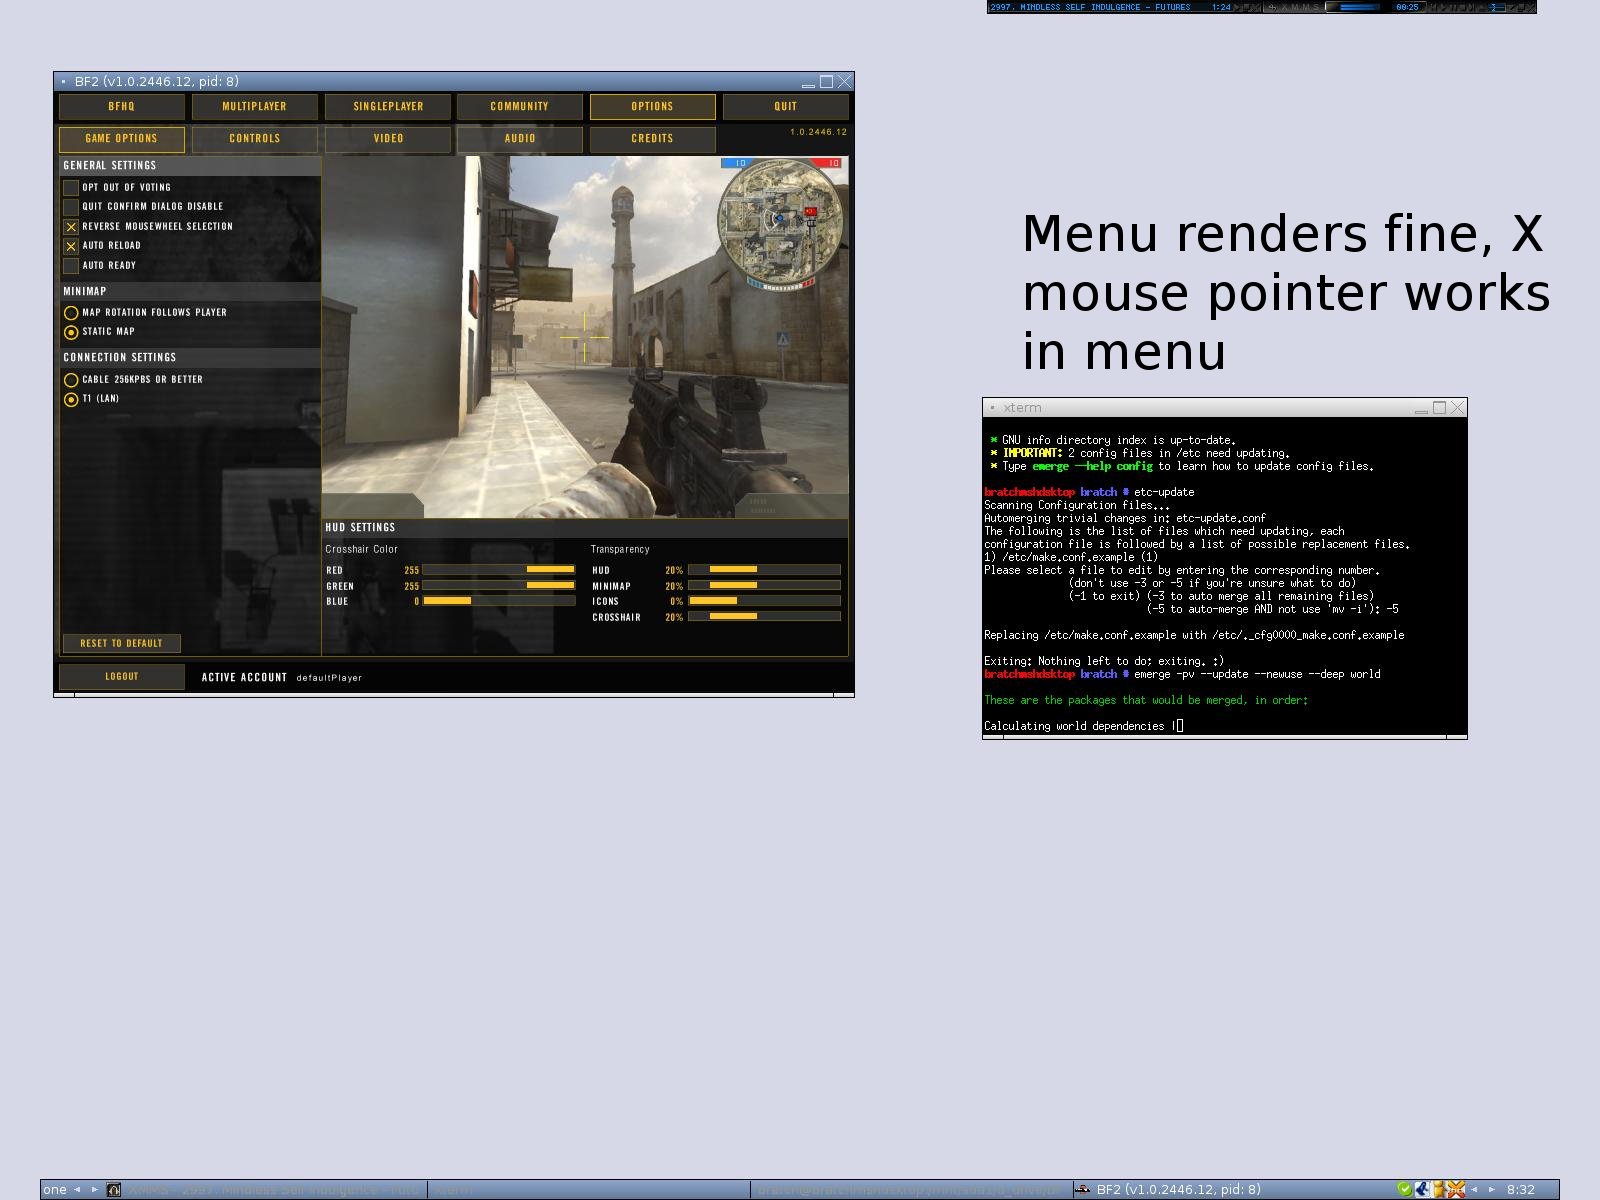Click the yellow figure tray icon

[1439, 1190]
